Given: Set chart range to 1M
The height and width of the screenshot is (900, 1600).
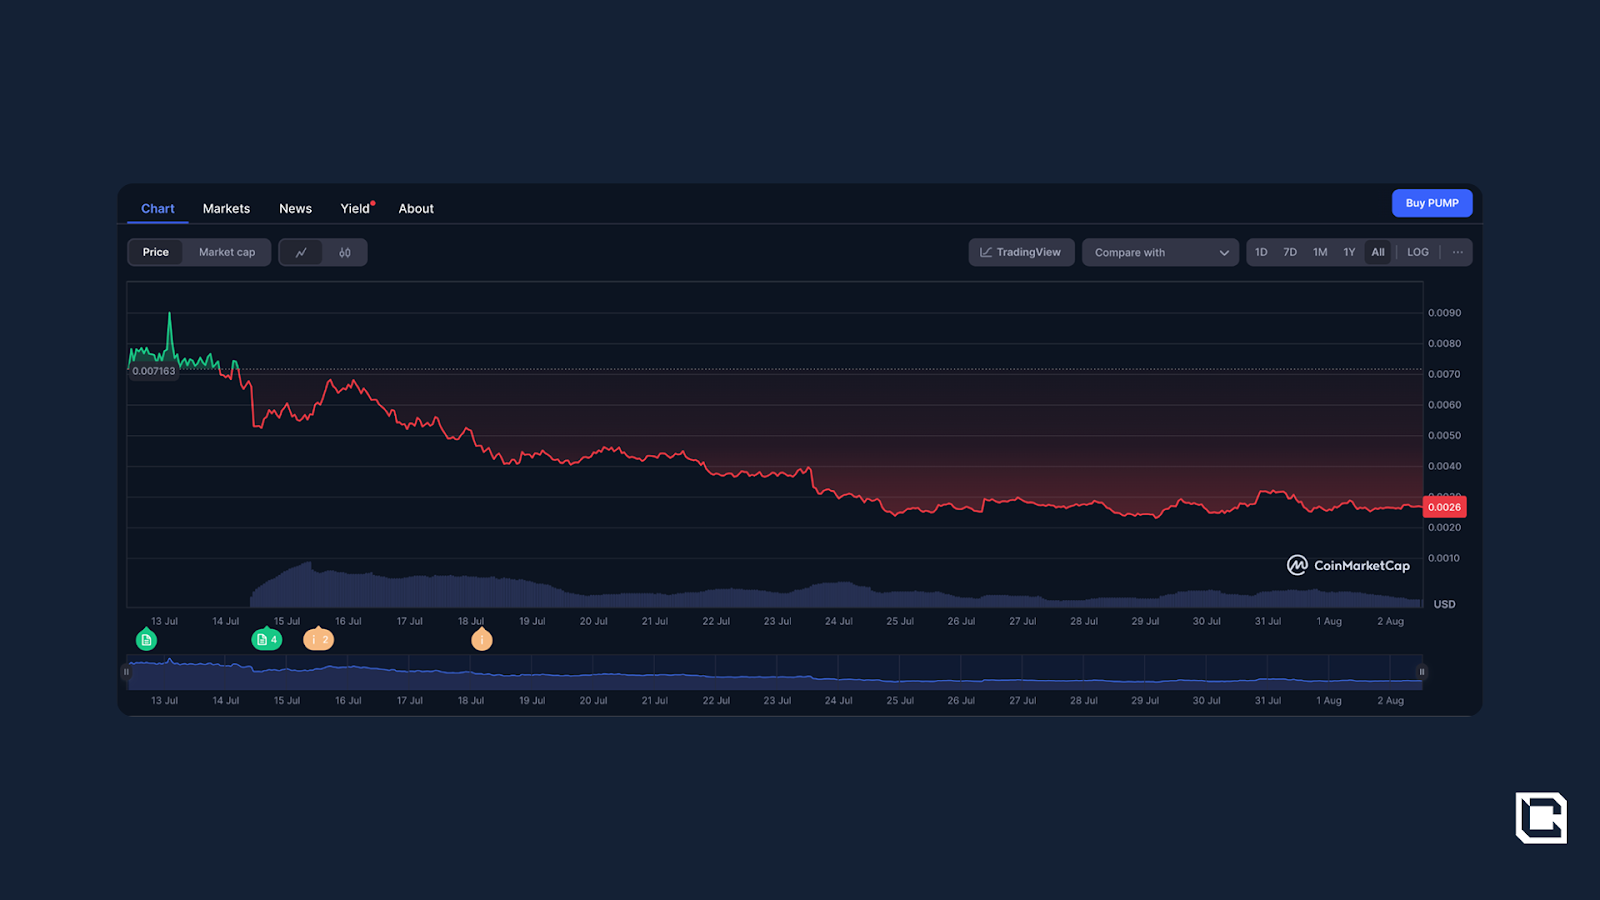Looking at the screenshot, I should click(1320, 253).
